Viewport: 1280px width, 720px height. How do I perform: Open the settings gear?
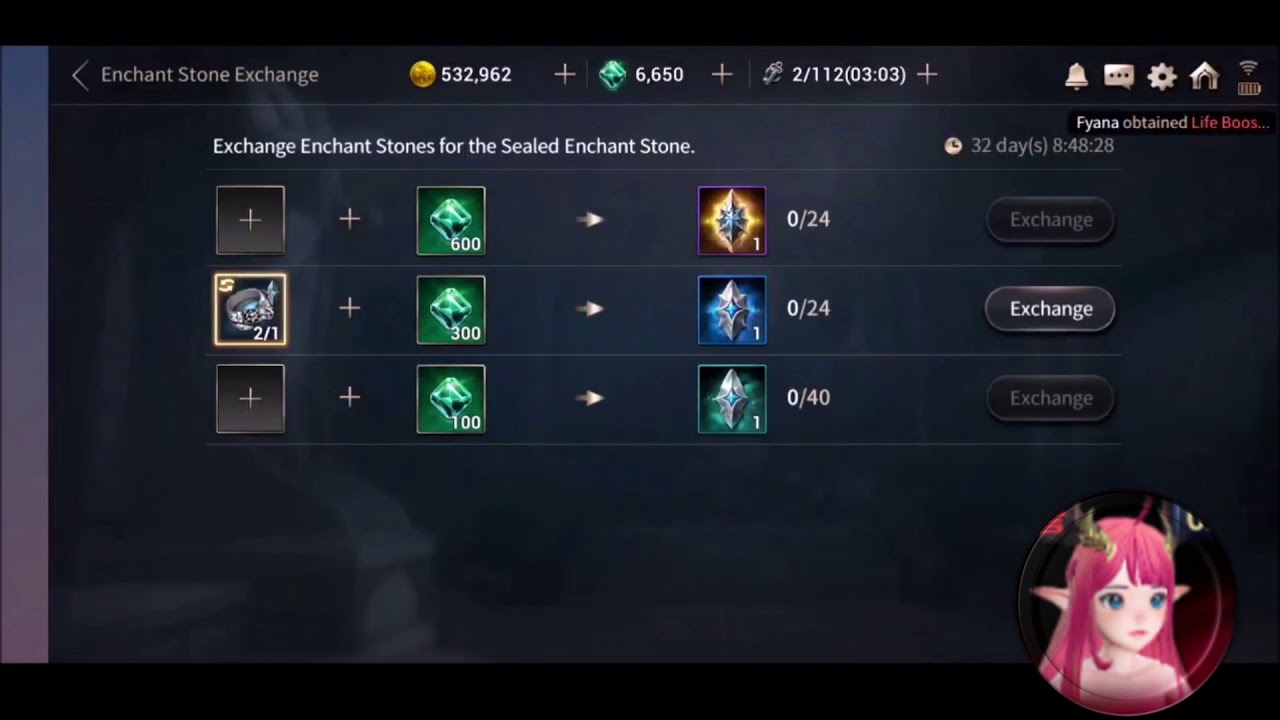pyautogui.click(x=1161, y=76)
